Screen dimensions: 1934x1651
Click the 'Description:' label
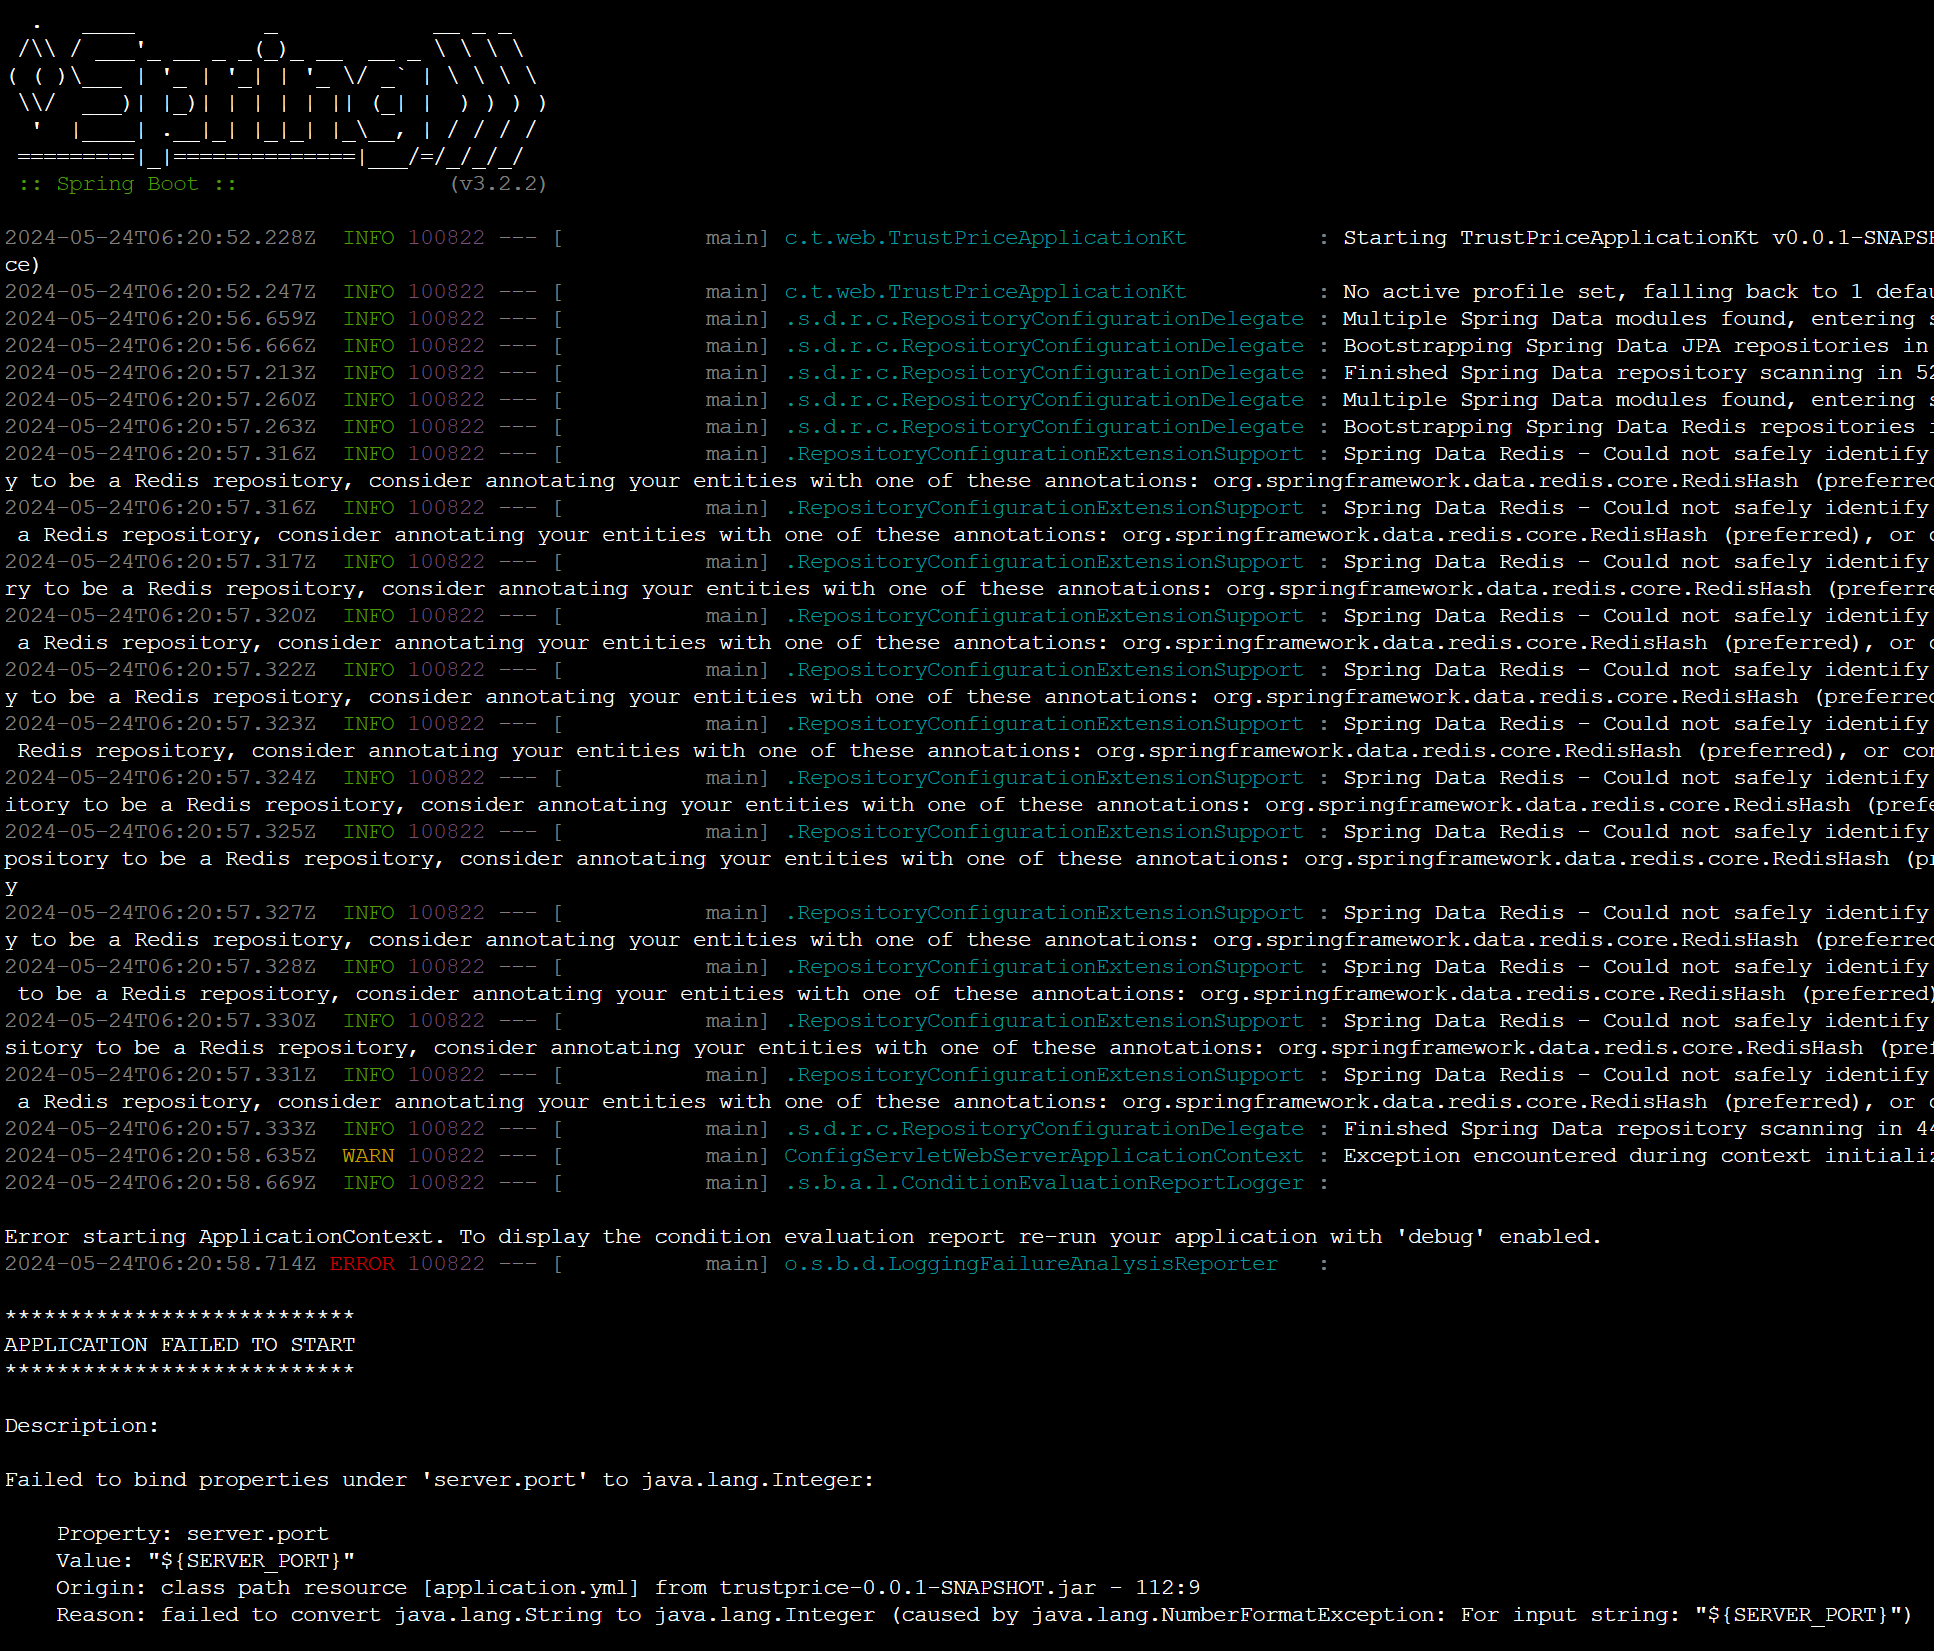tap(82, 1426)
